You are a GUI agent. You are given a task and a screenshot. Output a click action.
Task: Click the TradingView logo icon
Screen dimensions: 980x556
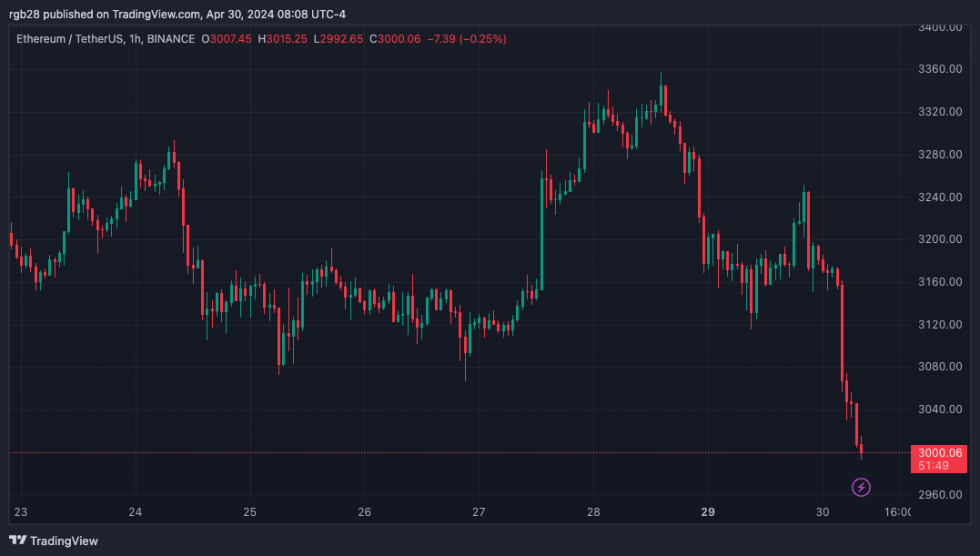[18, 541]
